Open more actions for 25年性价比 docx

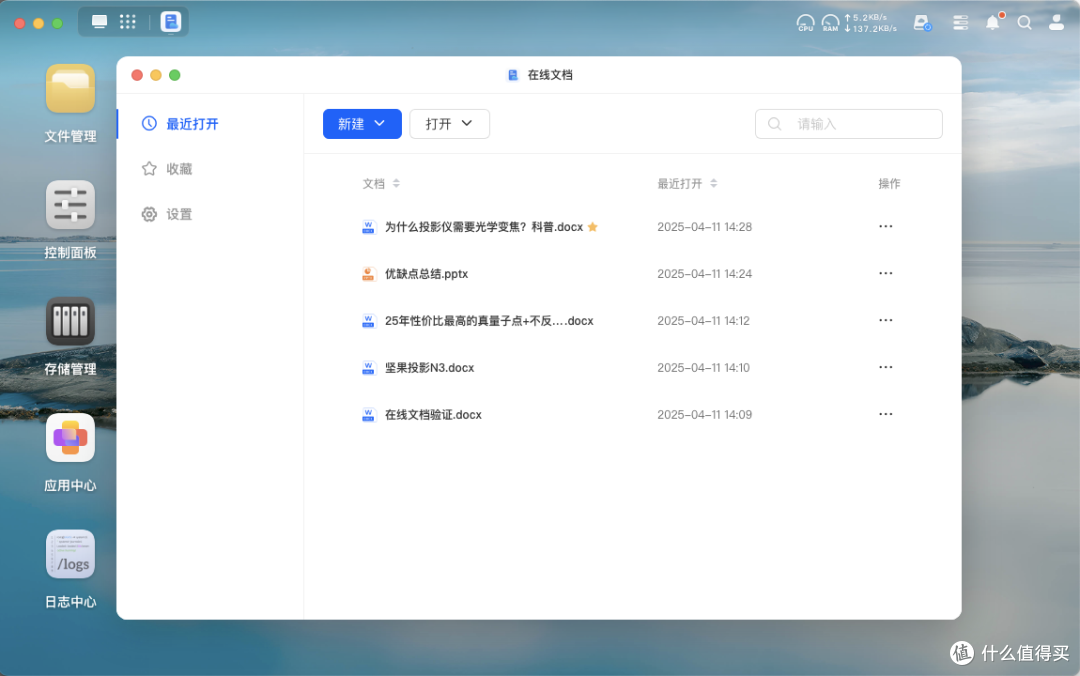[886, 320]
